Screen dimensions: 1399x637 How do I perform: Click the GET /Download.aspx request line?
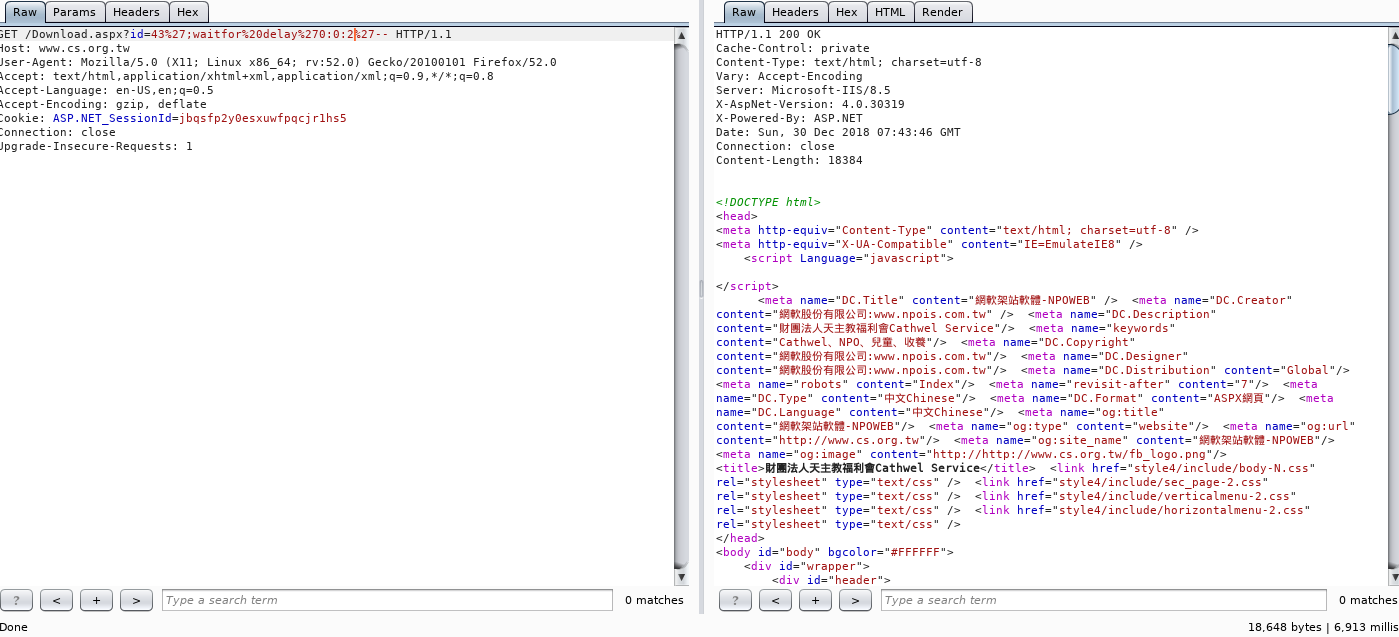(226, 34)
